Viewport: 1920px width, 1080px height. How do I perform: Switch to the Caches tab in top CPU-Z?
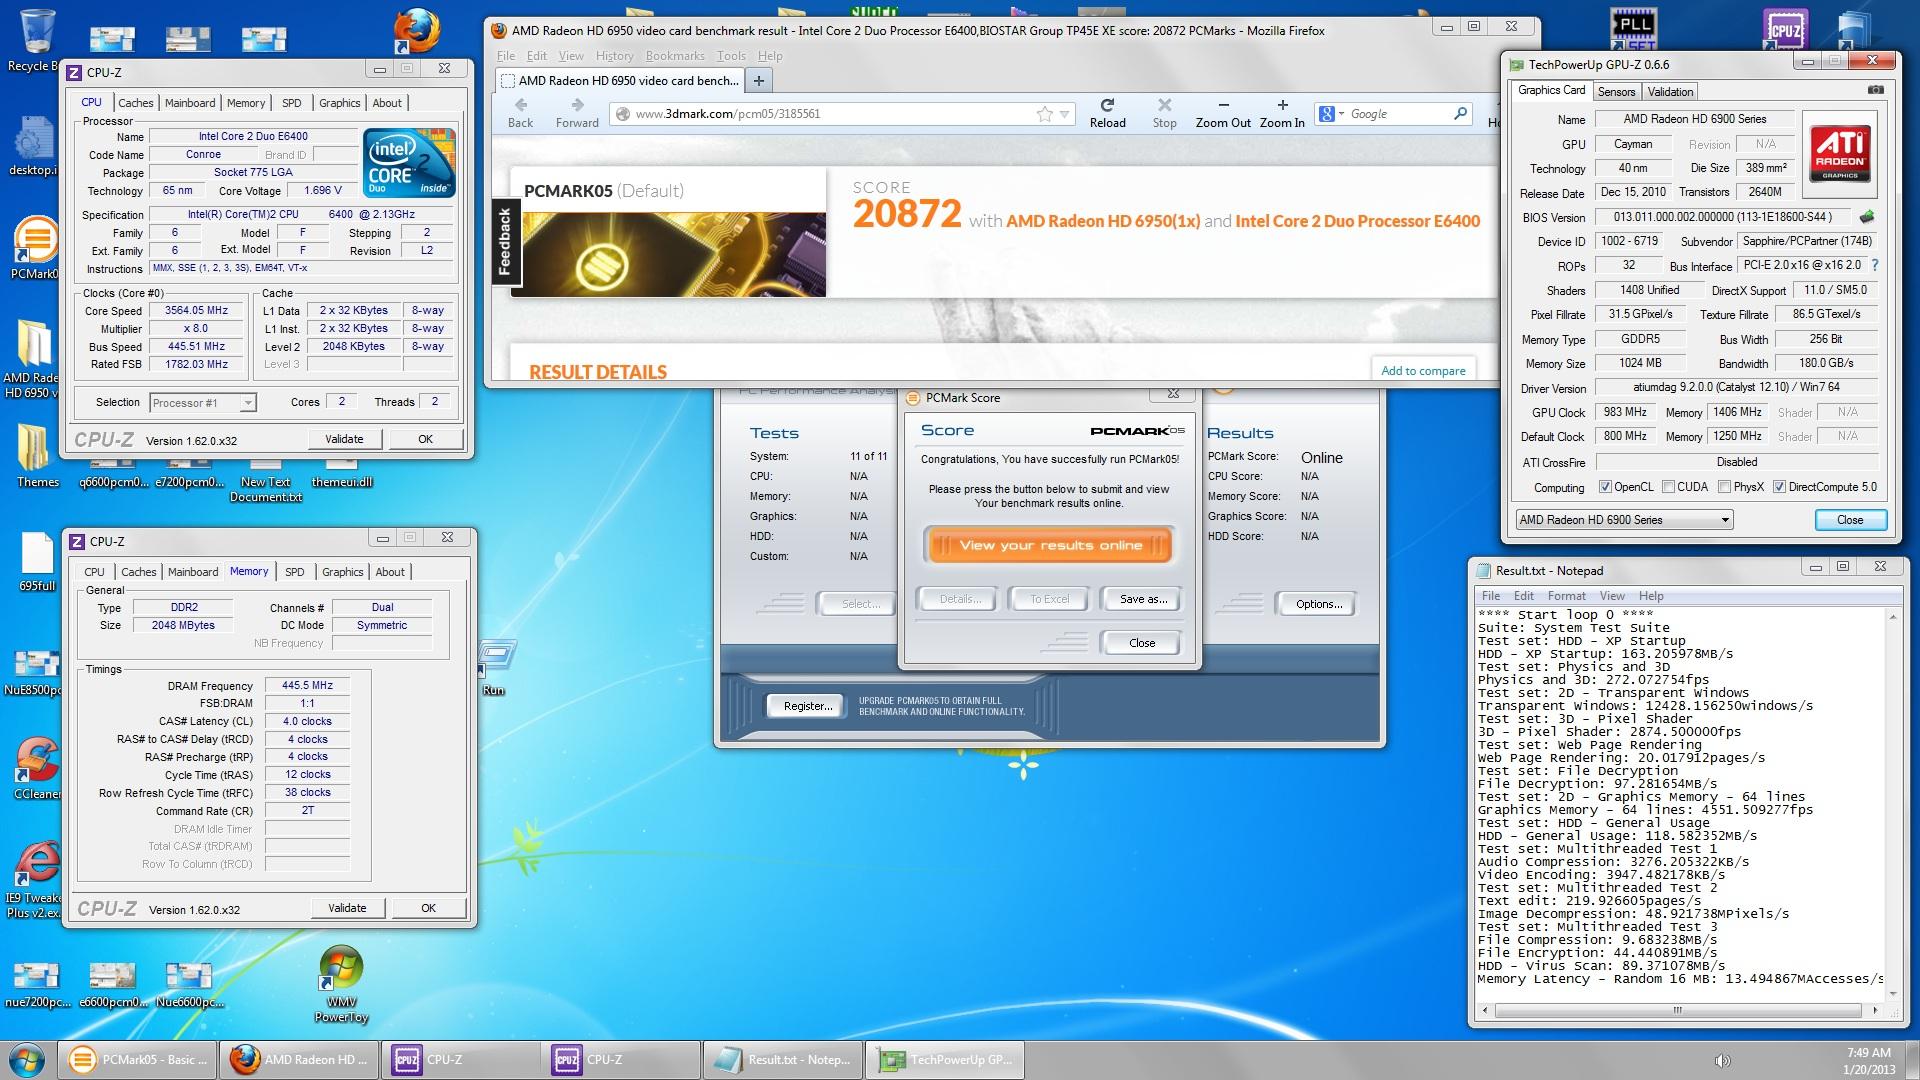point(135,103)
